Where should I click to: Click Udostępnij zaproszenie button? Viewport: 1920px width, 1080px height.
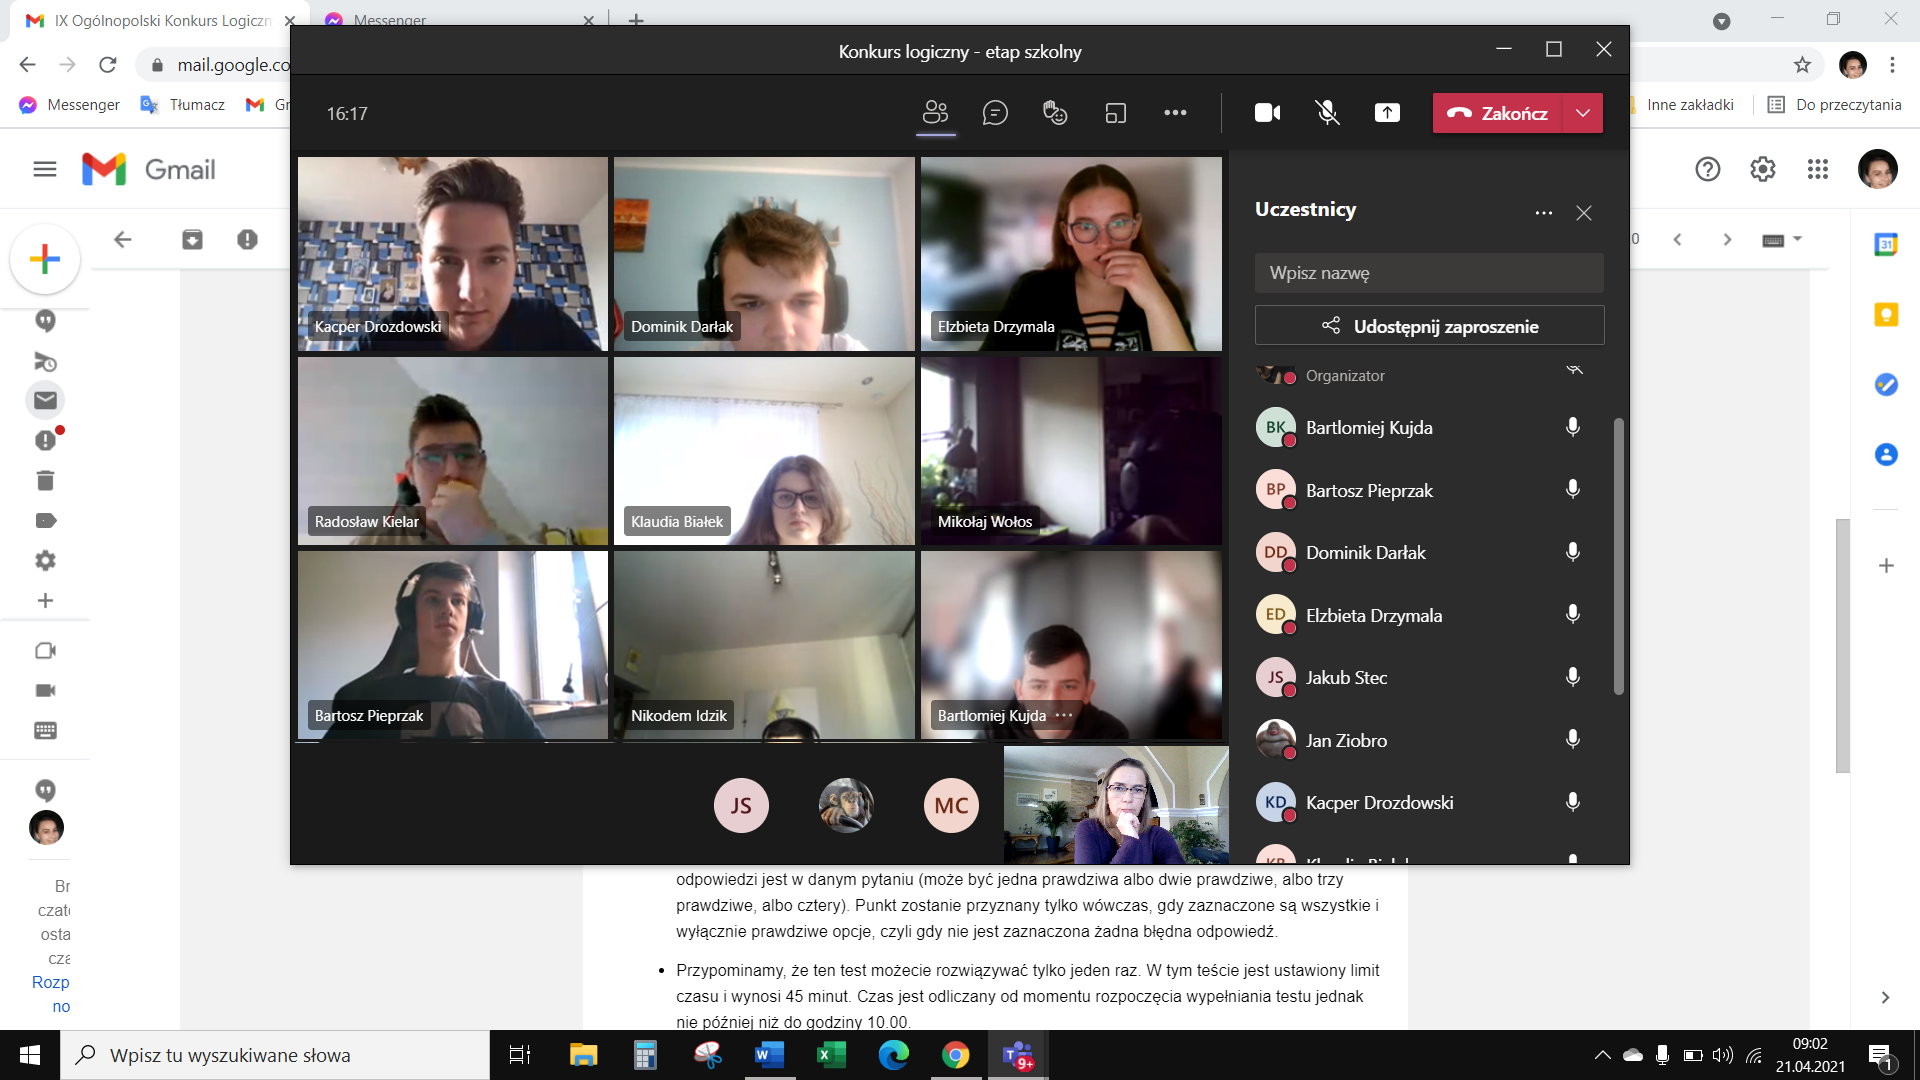(x=1429, y=326)
